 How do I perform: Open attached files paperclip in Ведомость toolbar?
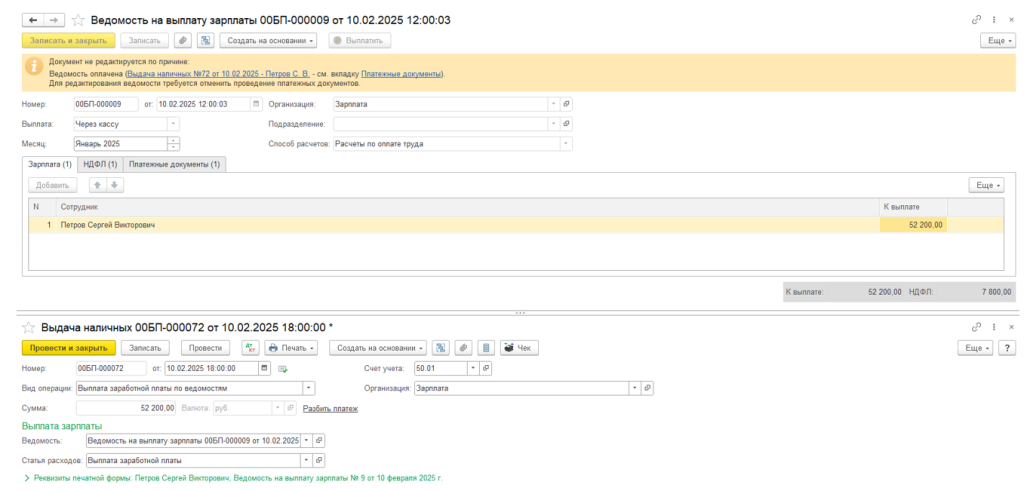pyautogui.click(x=184, y=40)
